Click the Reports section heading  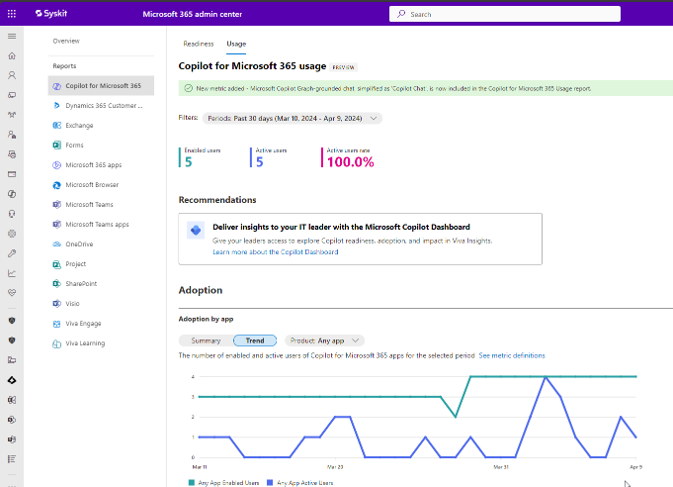coord(64,66)
